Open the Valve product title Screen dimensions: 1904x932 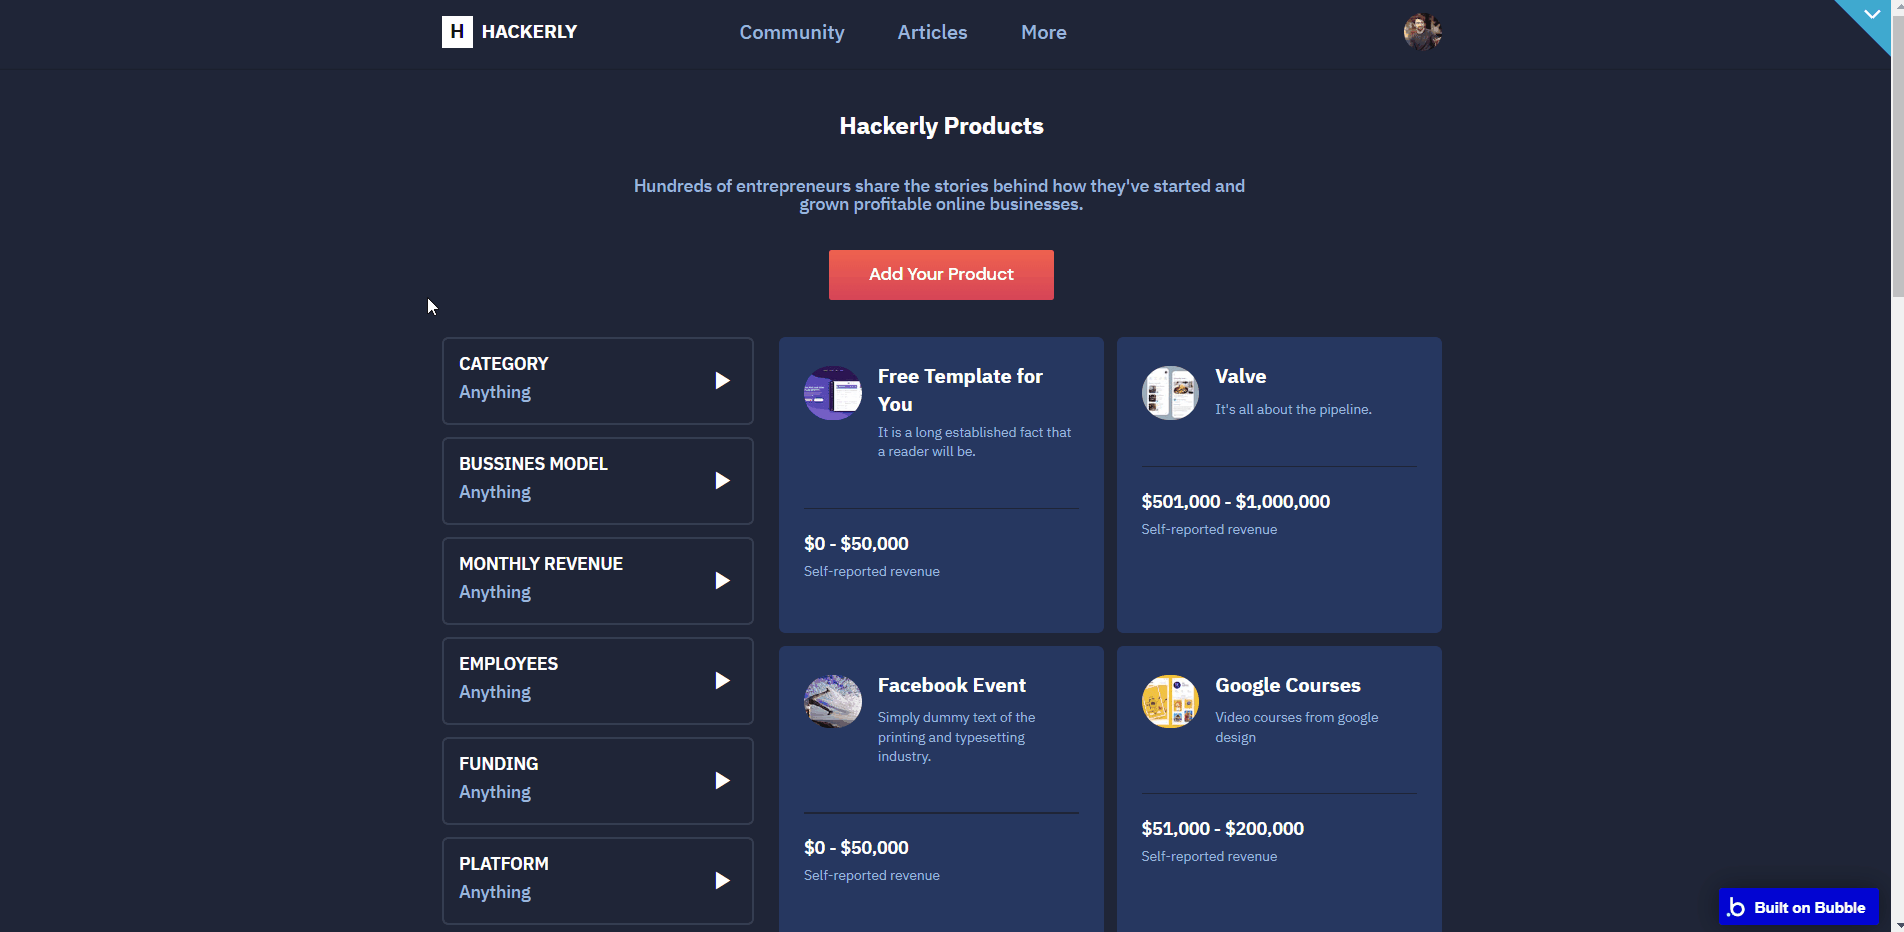pyautogui.click(x=1241, y=376)
